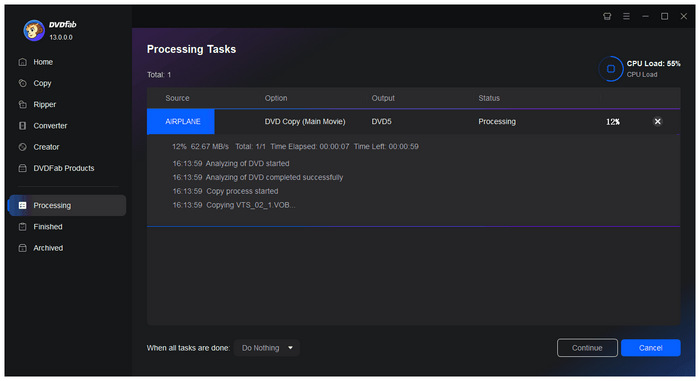Select the Converter module icon
Viewport: 700px width, 381px height.
(x=23, y=126)
